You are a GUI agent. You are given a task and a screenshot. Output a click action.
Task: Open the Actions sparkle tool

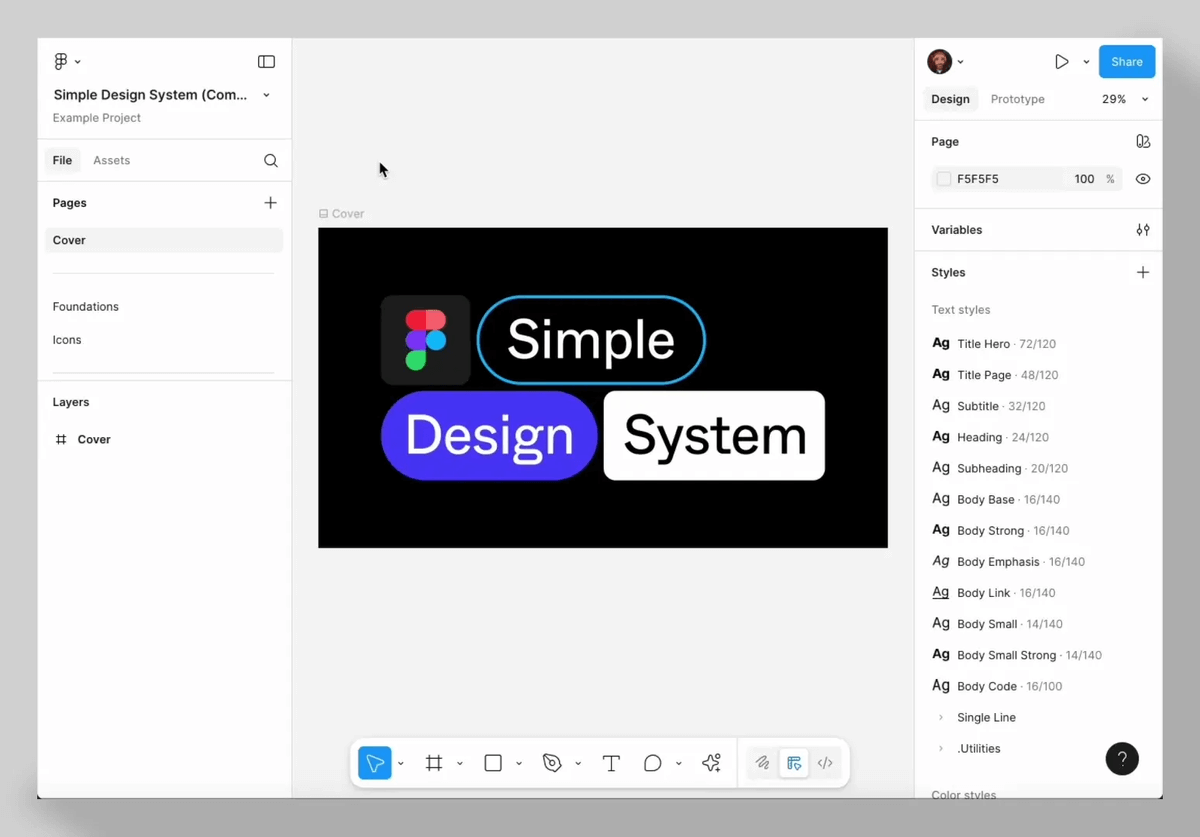coord(711,763)
